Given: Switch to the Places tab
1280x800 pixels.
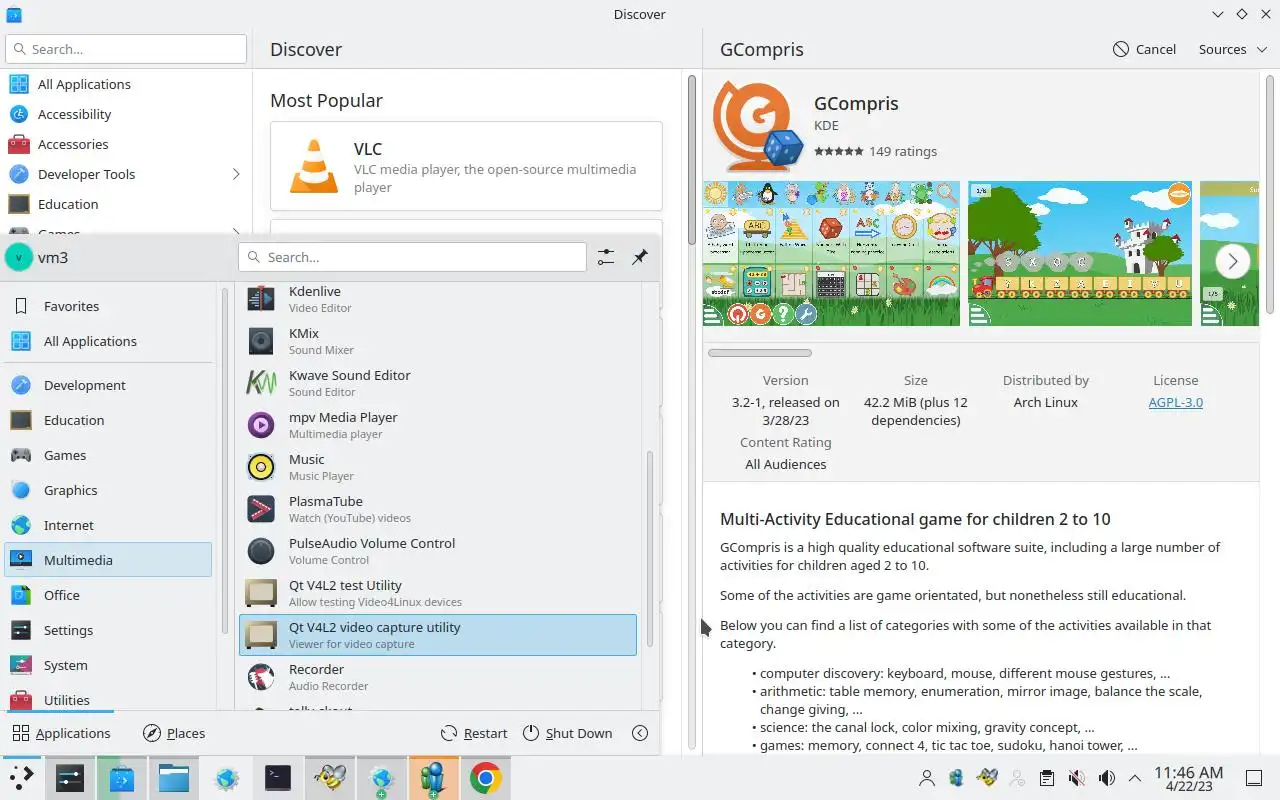Looking at the screenshot, I should tap(174, 733).
